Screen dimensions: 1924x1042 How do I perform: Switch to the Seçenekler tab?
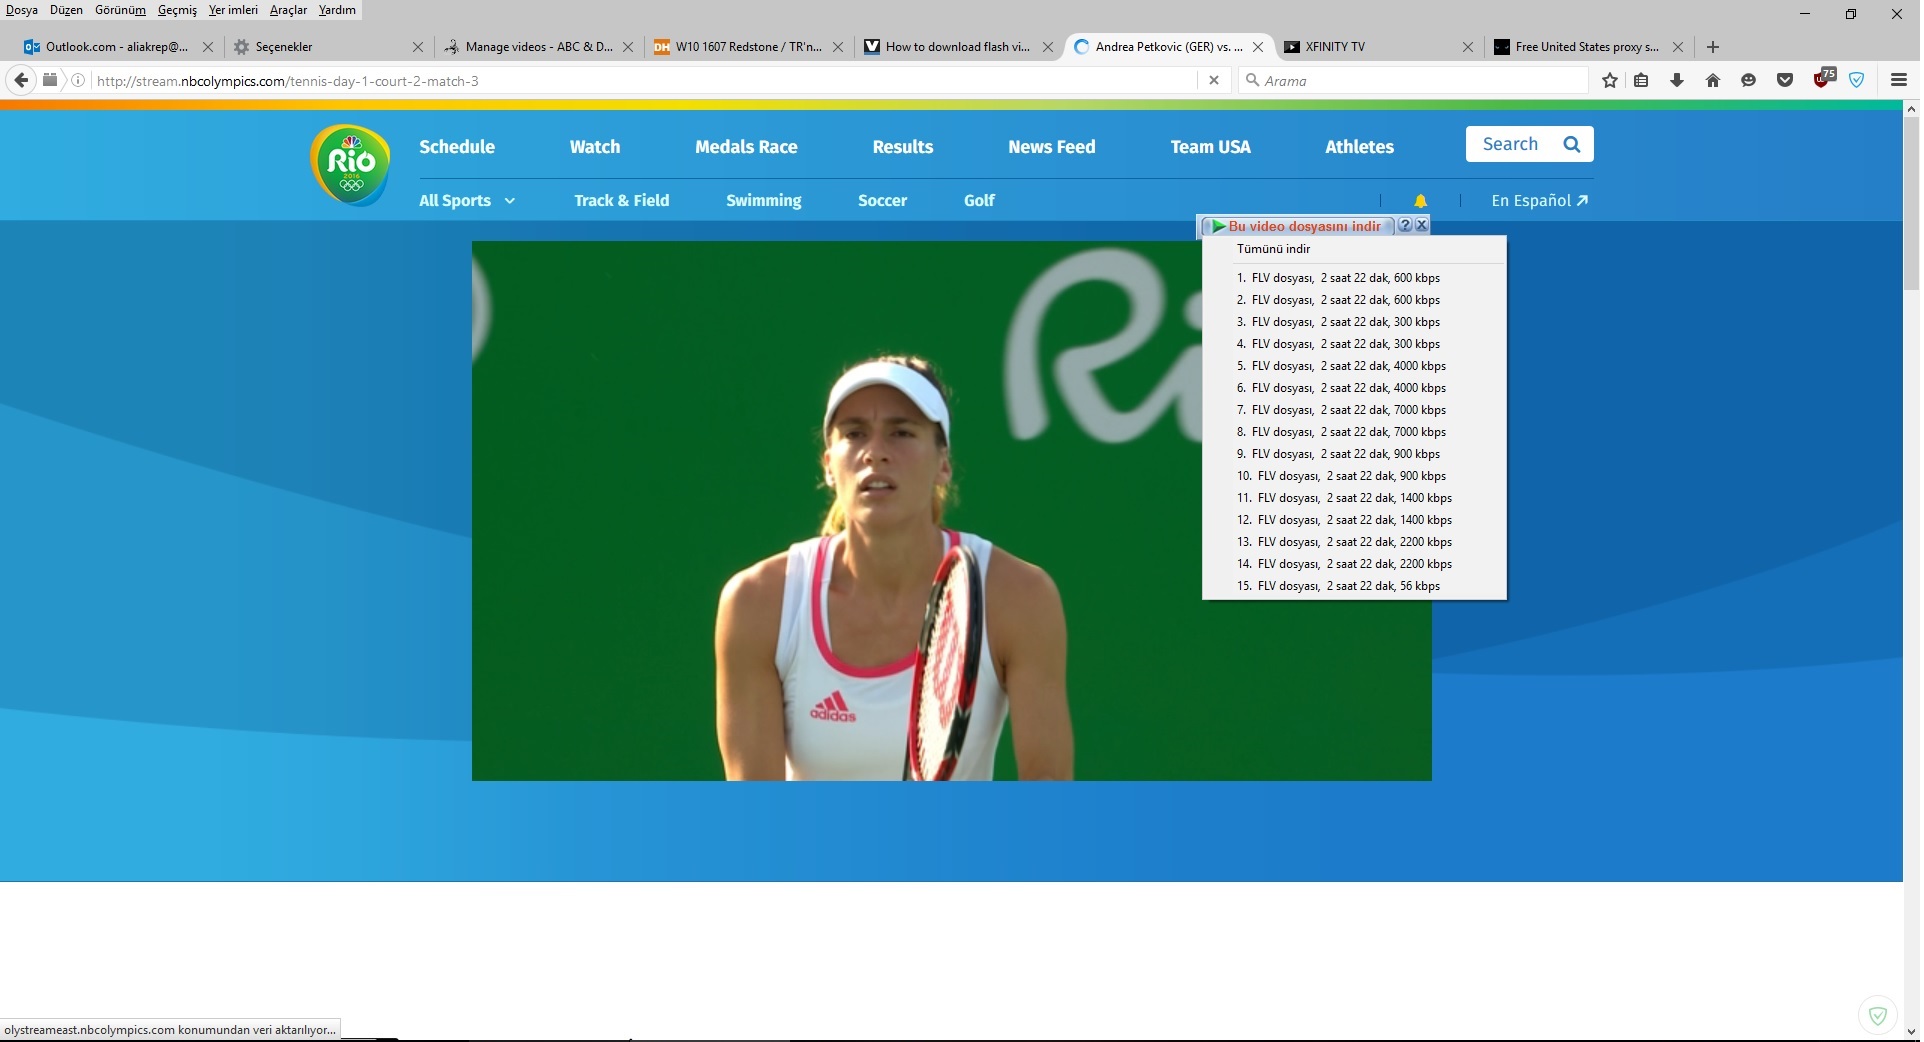pos(320,46)
